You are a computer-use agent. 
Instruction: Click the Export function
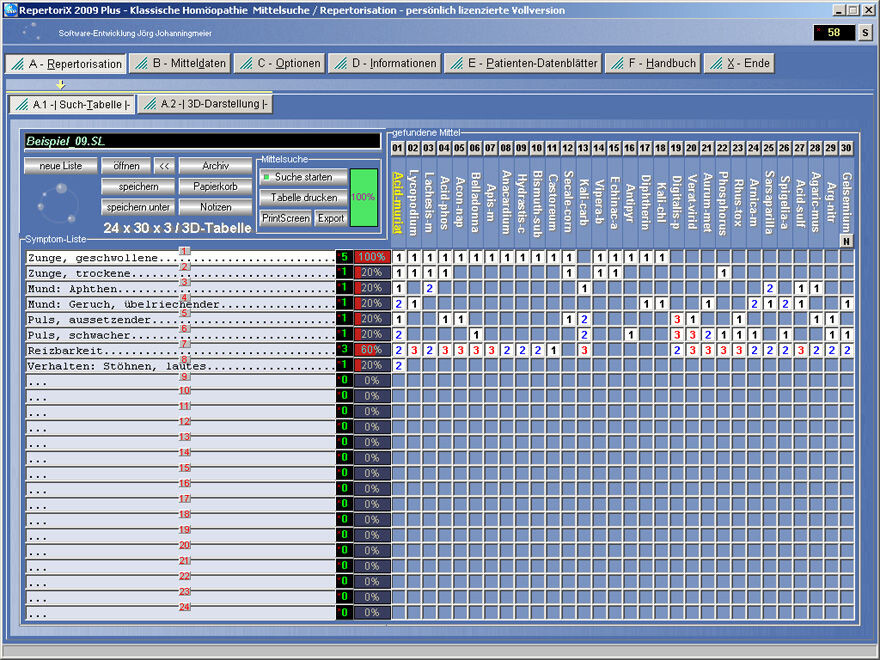[330, 219]
